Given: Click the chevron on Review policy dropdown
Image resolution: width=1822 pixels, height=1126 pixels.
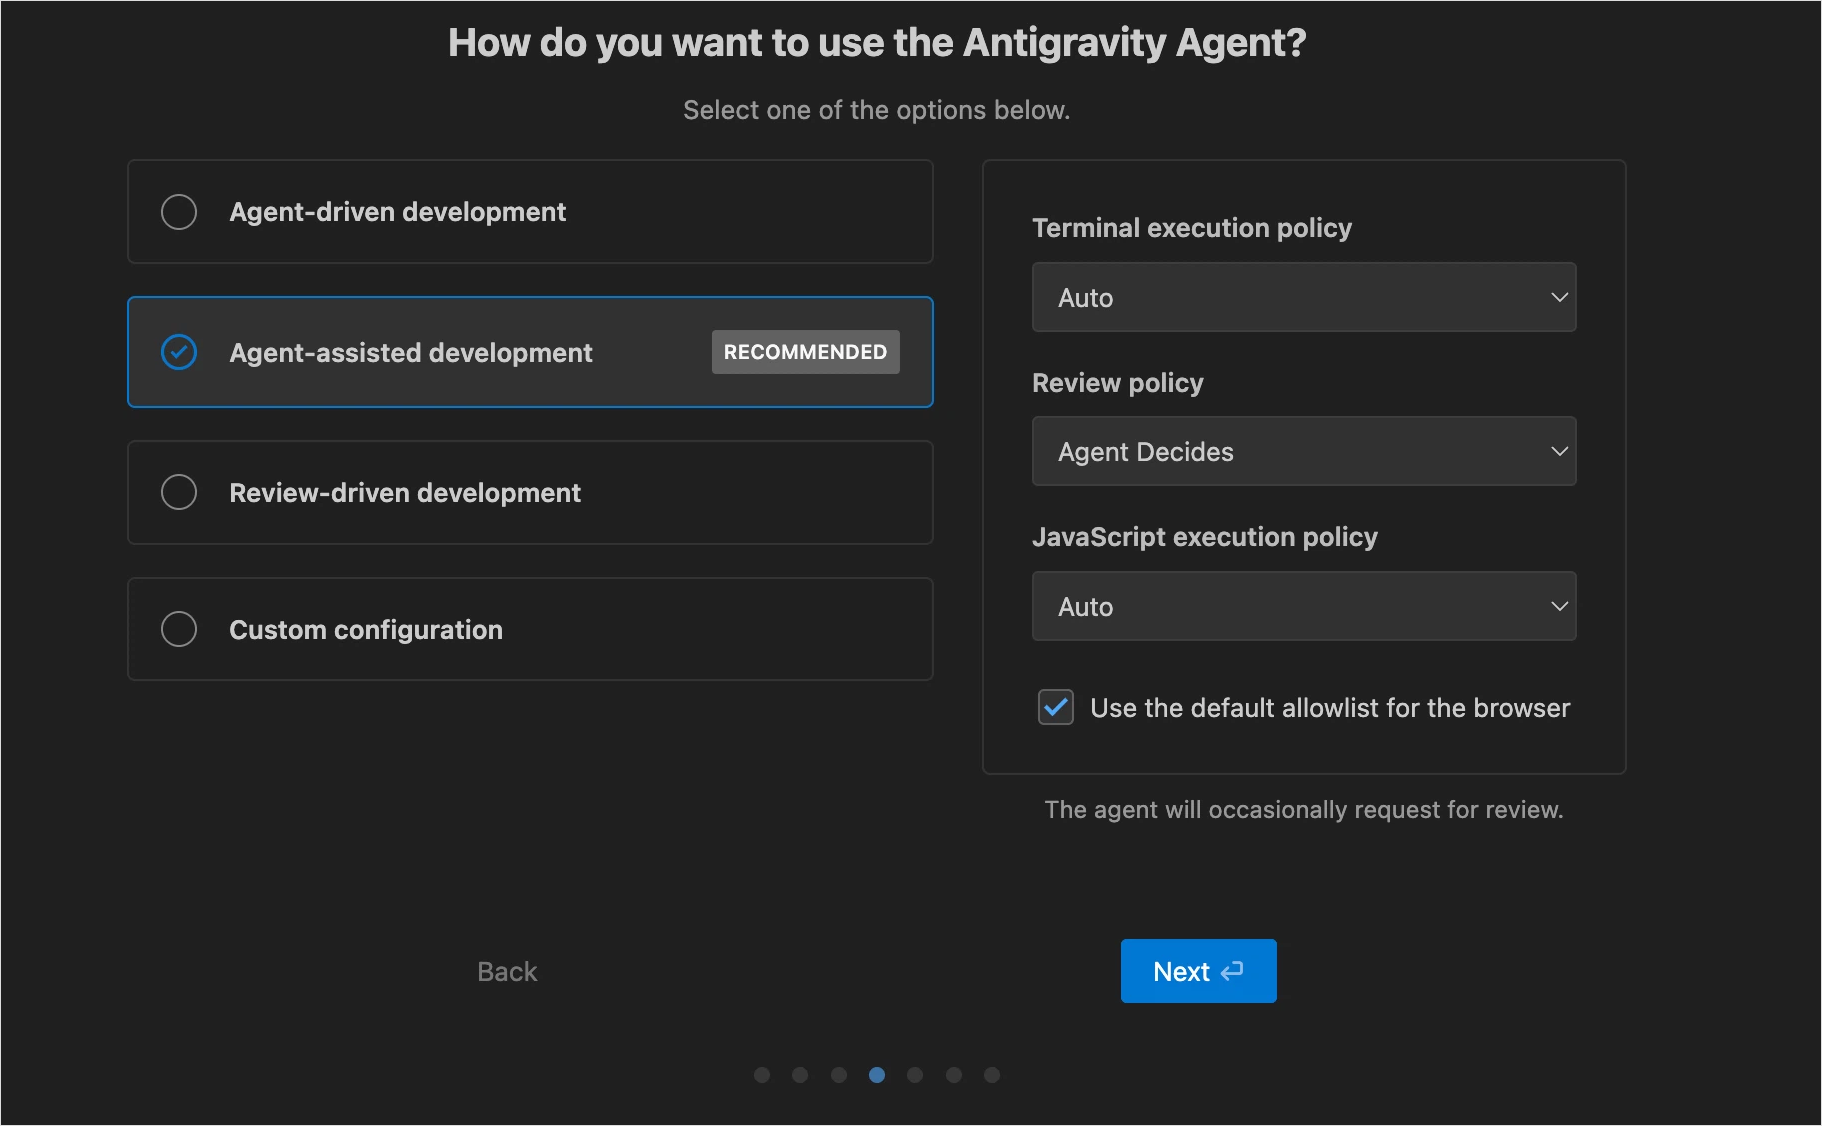Looking at the screenshot, I should [x=1558, y=451].
